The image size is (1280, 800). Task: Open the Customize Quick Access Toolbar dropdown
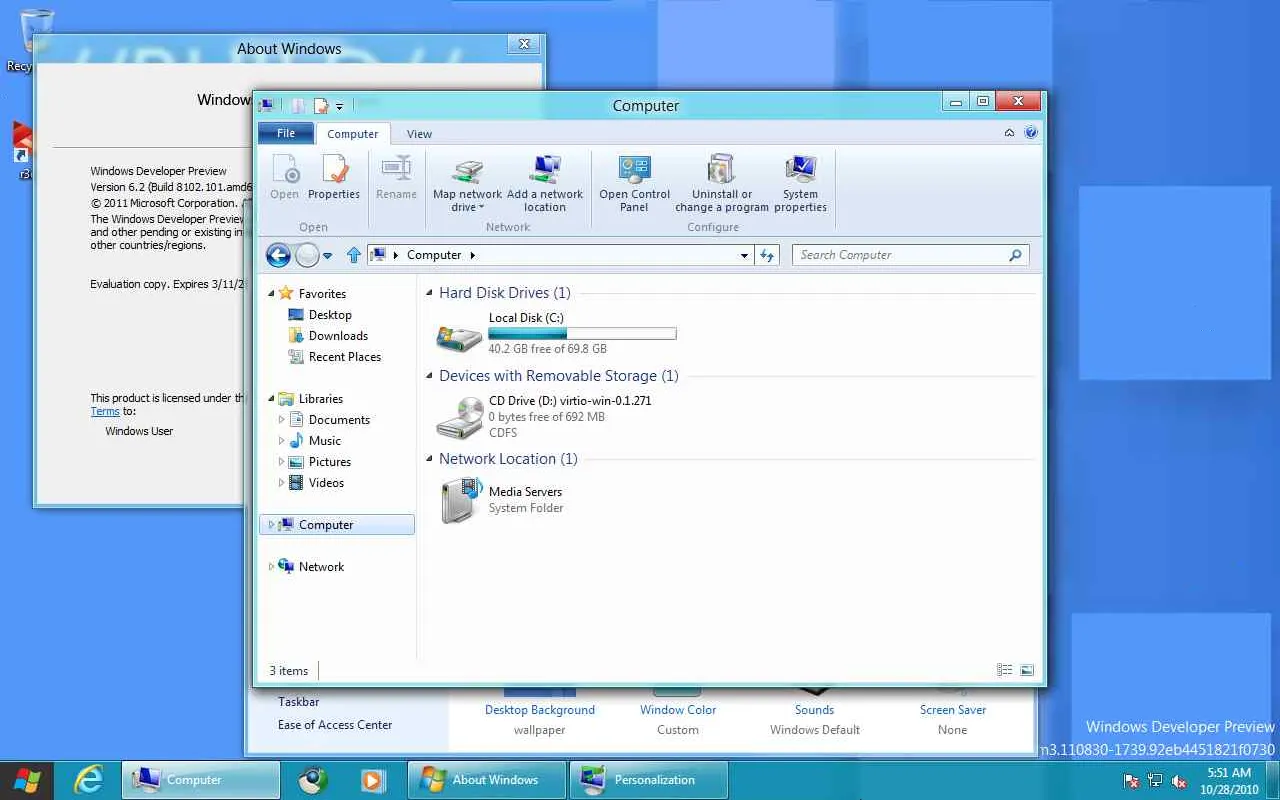click(340, 106)
